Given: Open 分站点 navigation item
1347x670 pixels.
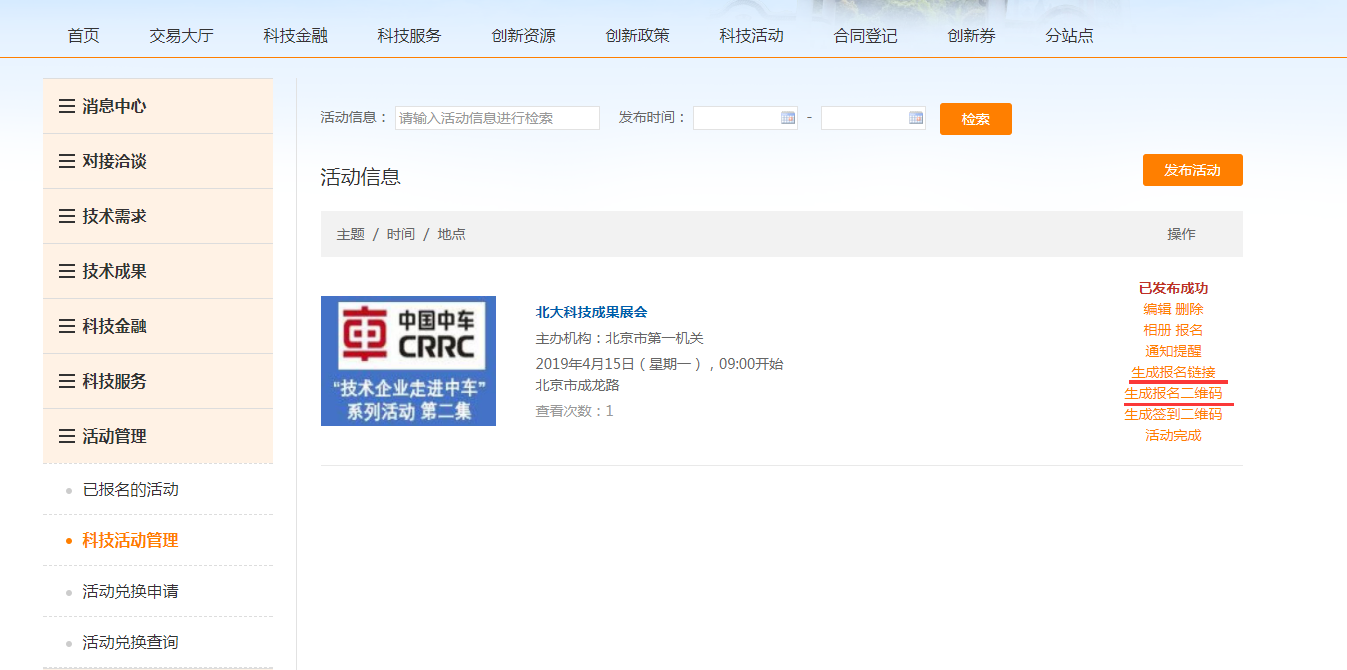Looking at the screenshot, I should click(x=1070, y=35).
